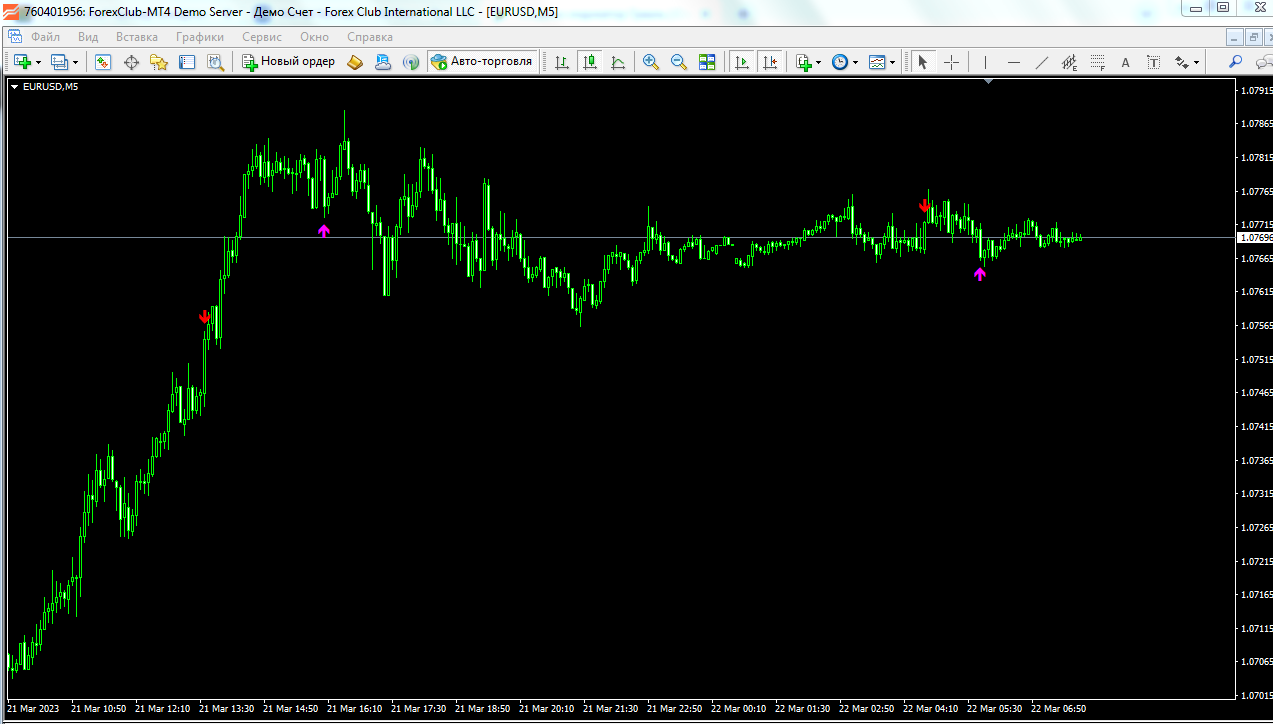This screenshot has height=724, width=1273.
Task: Select the text label tool
Action: [1153, 62]
